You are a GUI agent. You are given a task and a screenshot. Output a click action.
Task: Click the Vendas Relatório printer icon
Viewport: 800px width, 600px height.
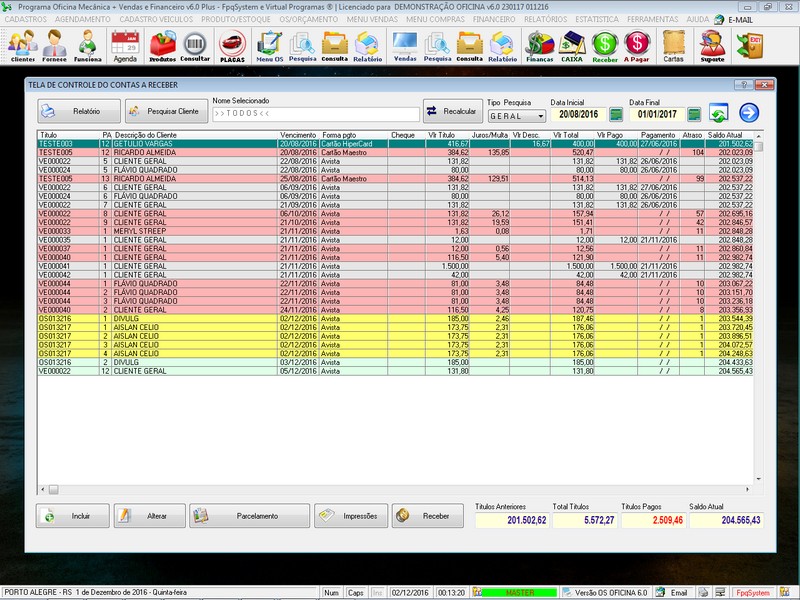(x=503, y=46)
